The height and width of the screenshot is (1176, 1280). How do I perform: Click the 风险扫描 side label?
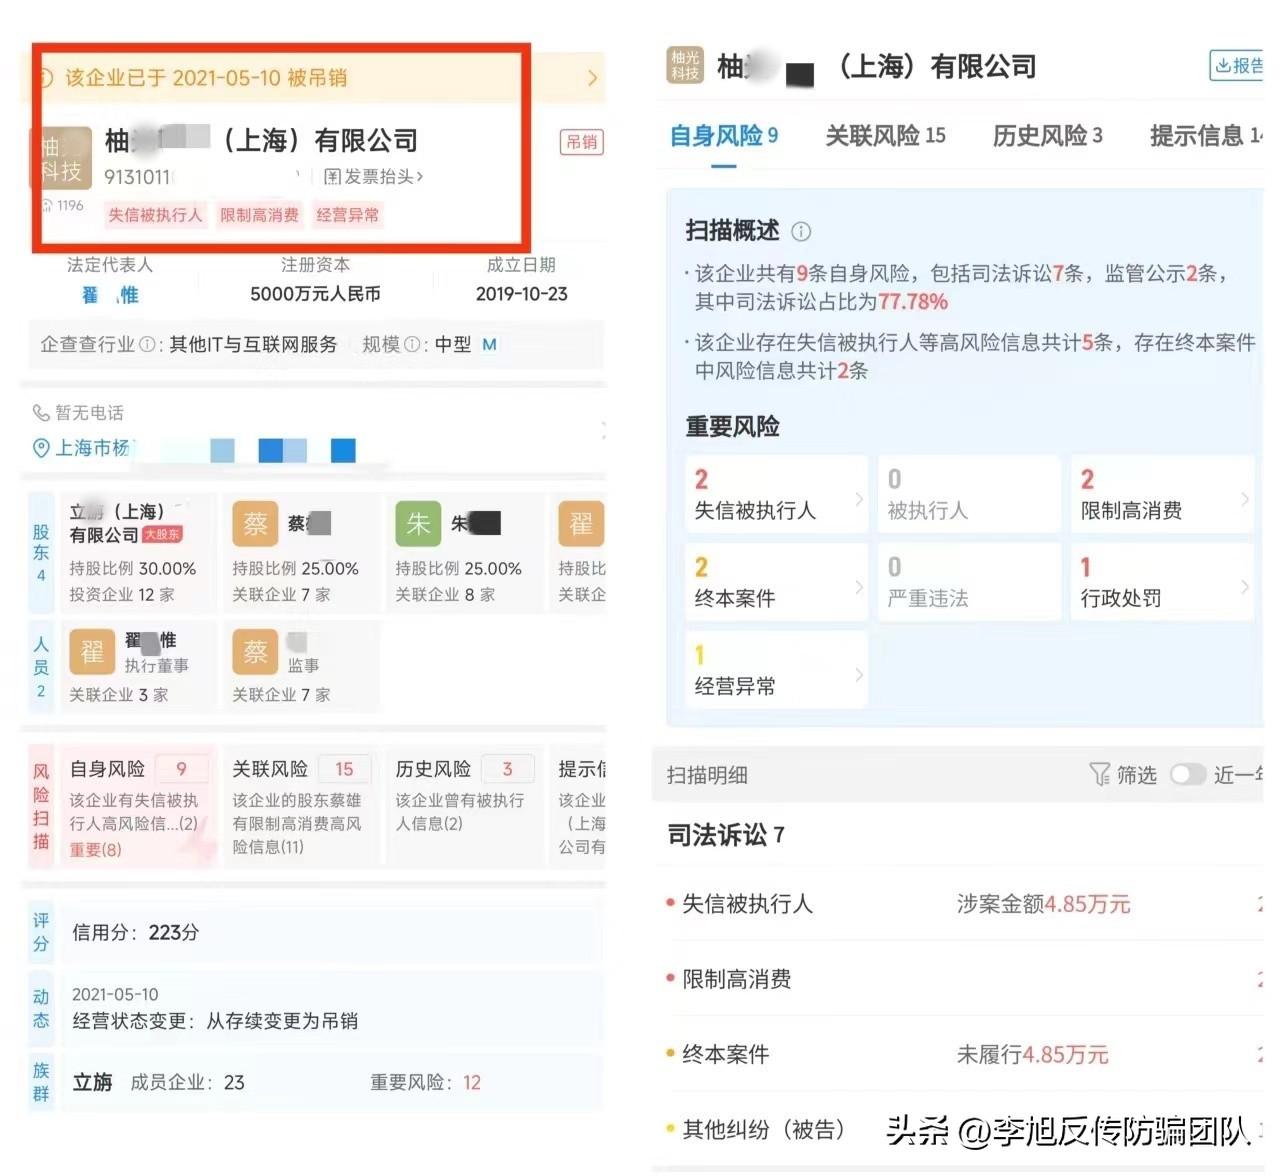click(41, 807)
